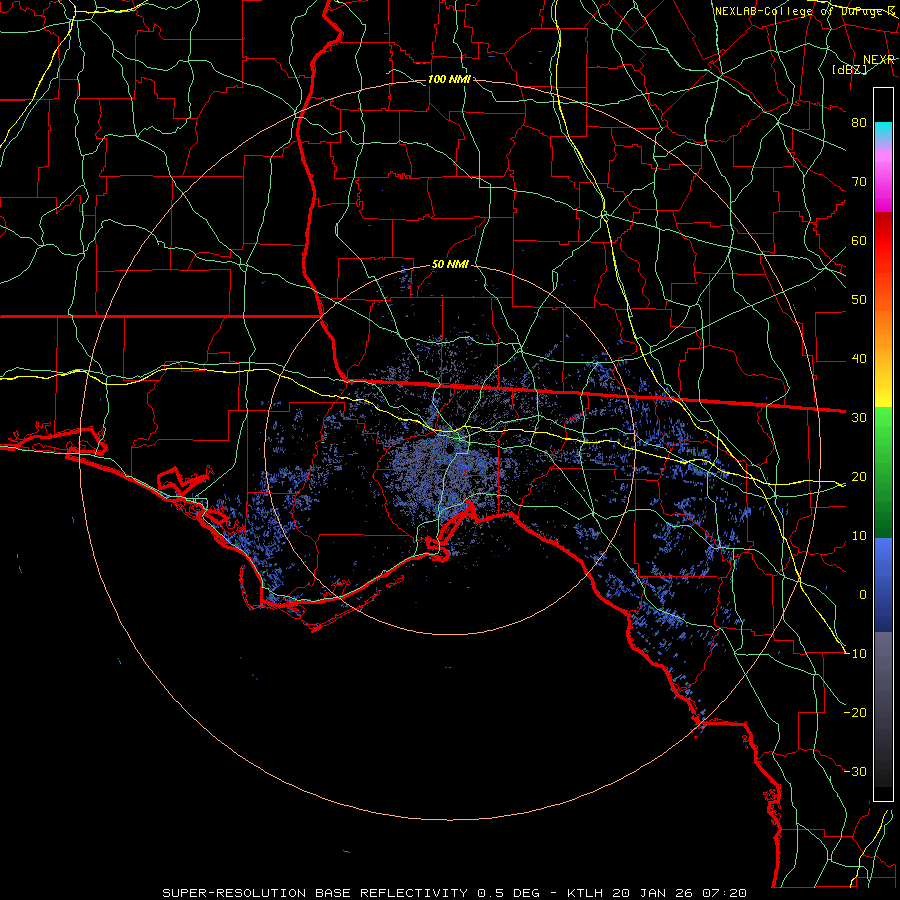Click the blue segment of the reflectivity color bar

point(883,584)
